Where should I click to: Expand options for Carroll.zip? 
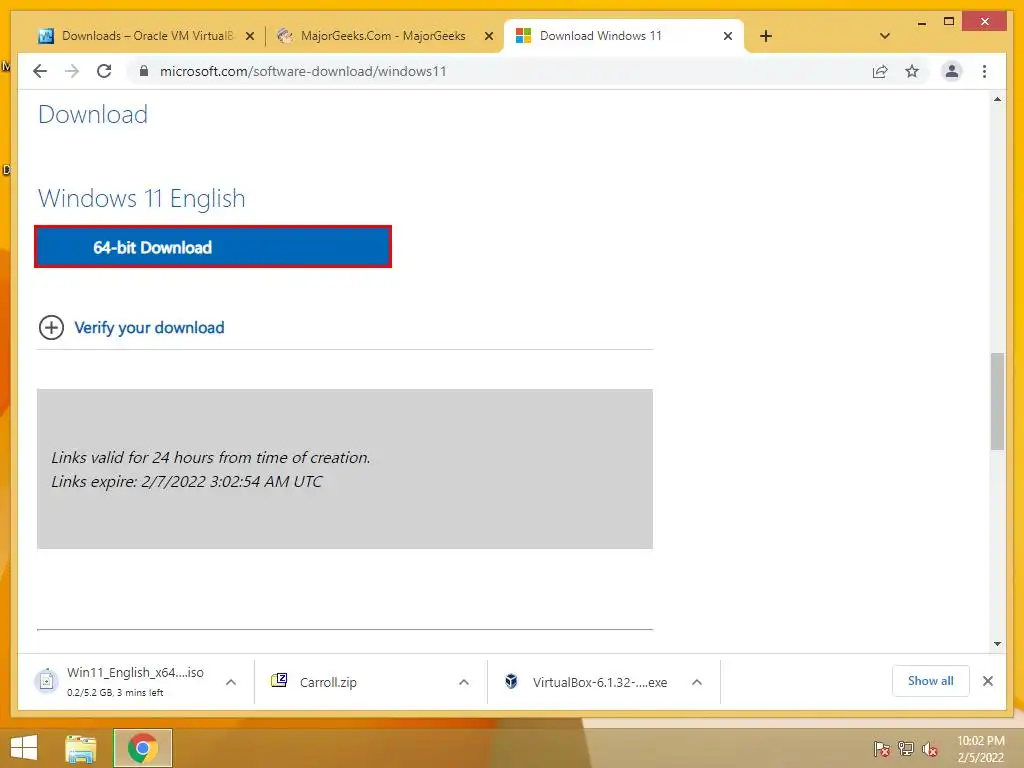tap(464, 682)
